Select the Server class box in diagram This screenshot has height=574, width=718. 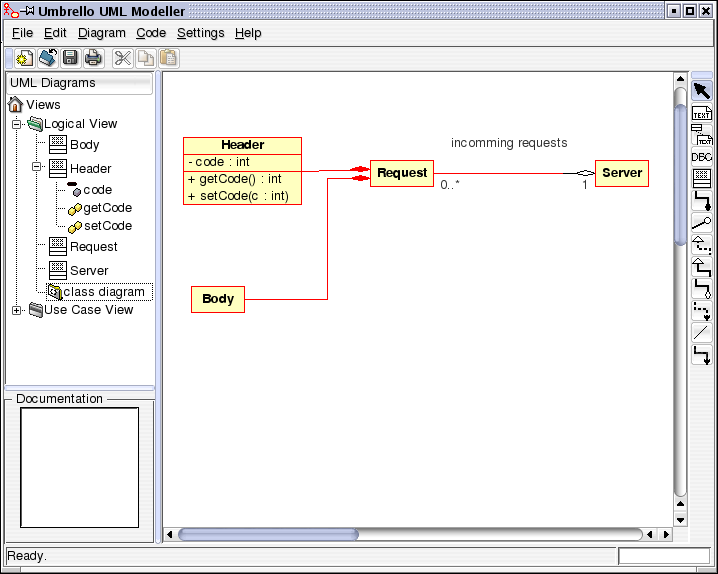click(x=622, y=173)
